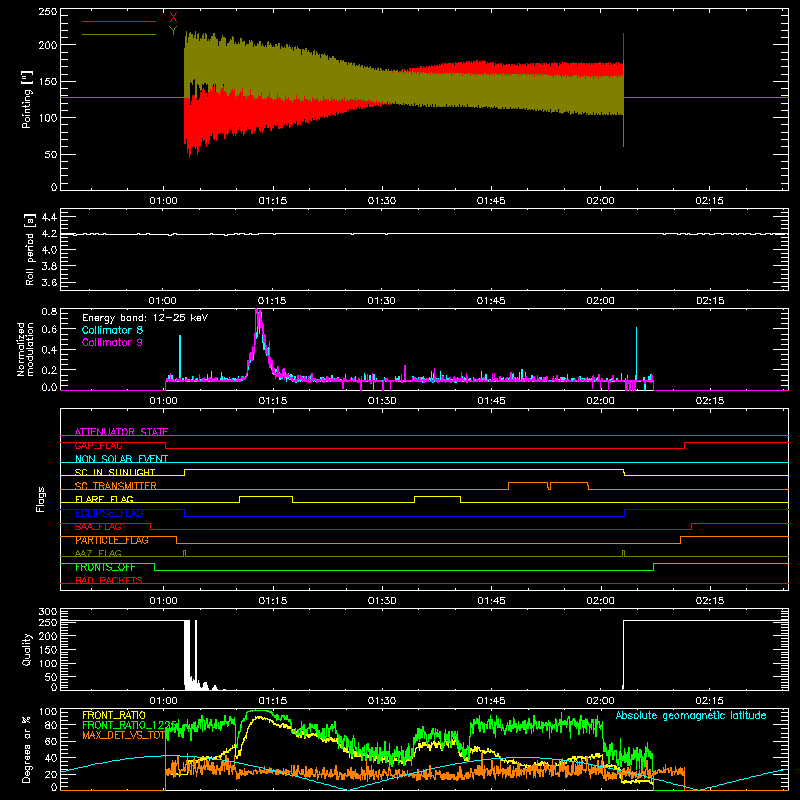This screenshot has width=800, height=800.
Task: Click the 'Absolute geomagnetic latitude' label
Action: click(x=691, y=716)
